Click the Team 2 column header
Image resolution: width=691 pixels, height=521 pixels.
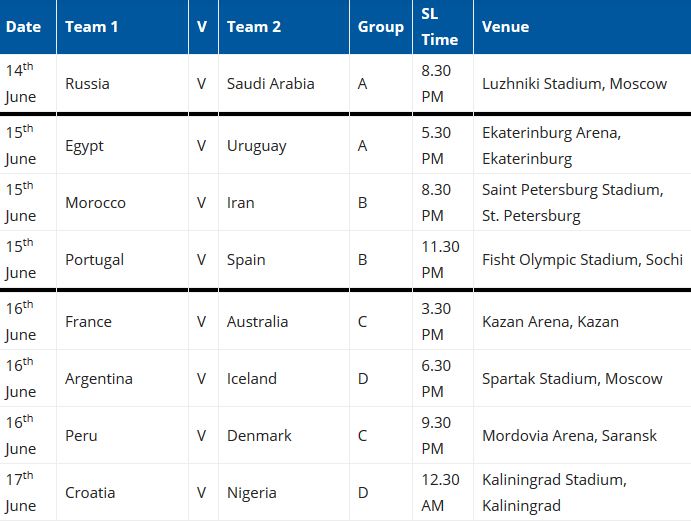pyautogui.click(x=284, y=27)
